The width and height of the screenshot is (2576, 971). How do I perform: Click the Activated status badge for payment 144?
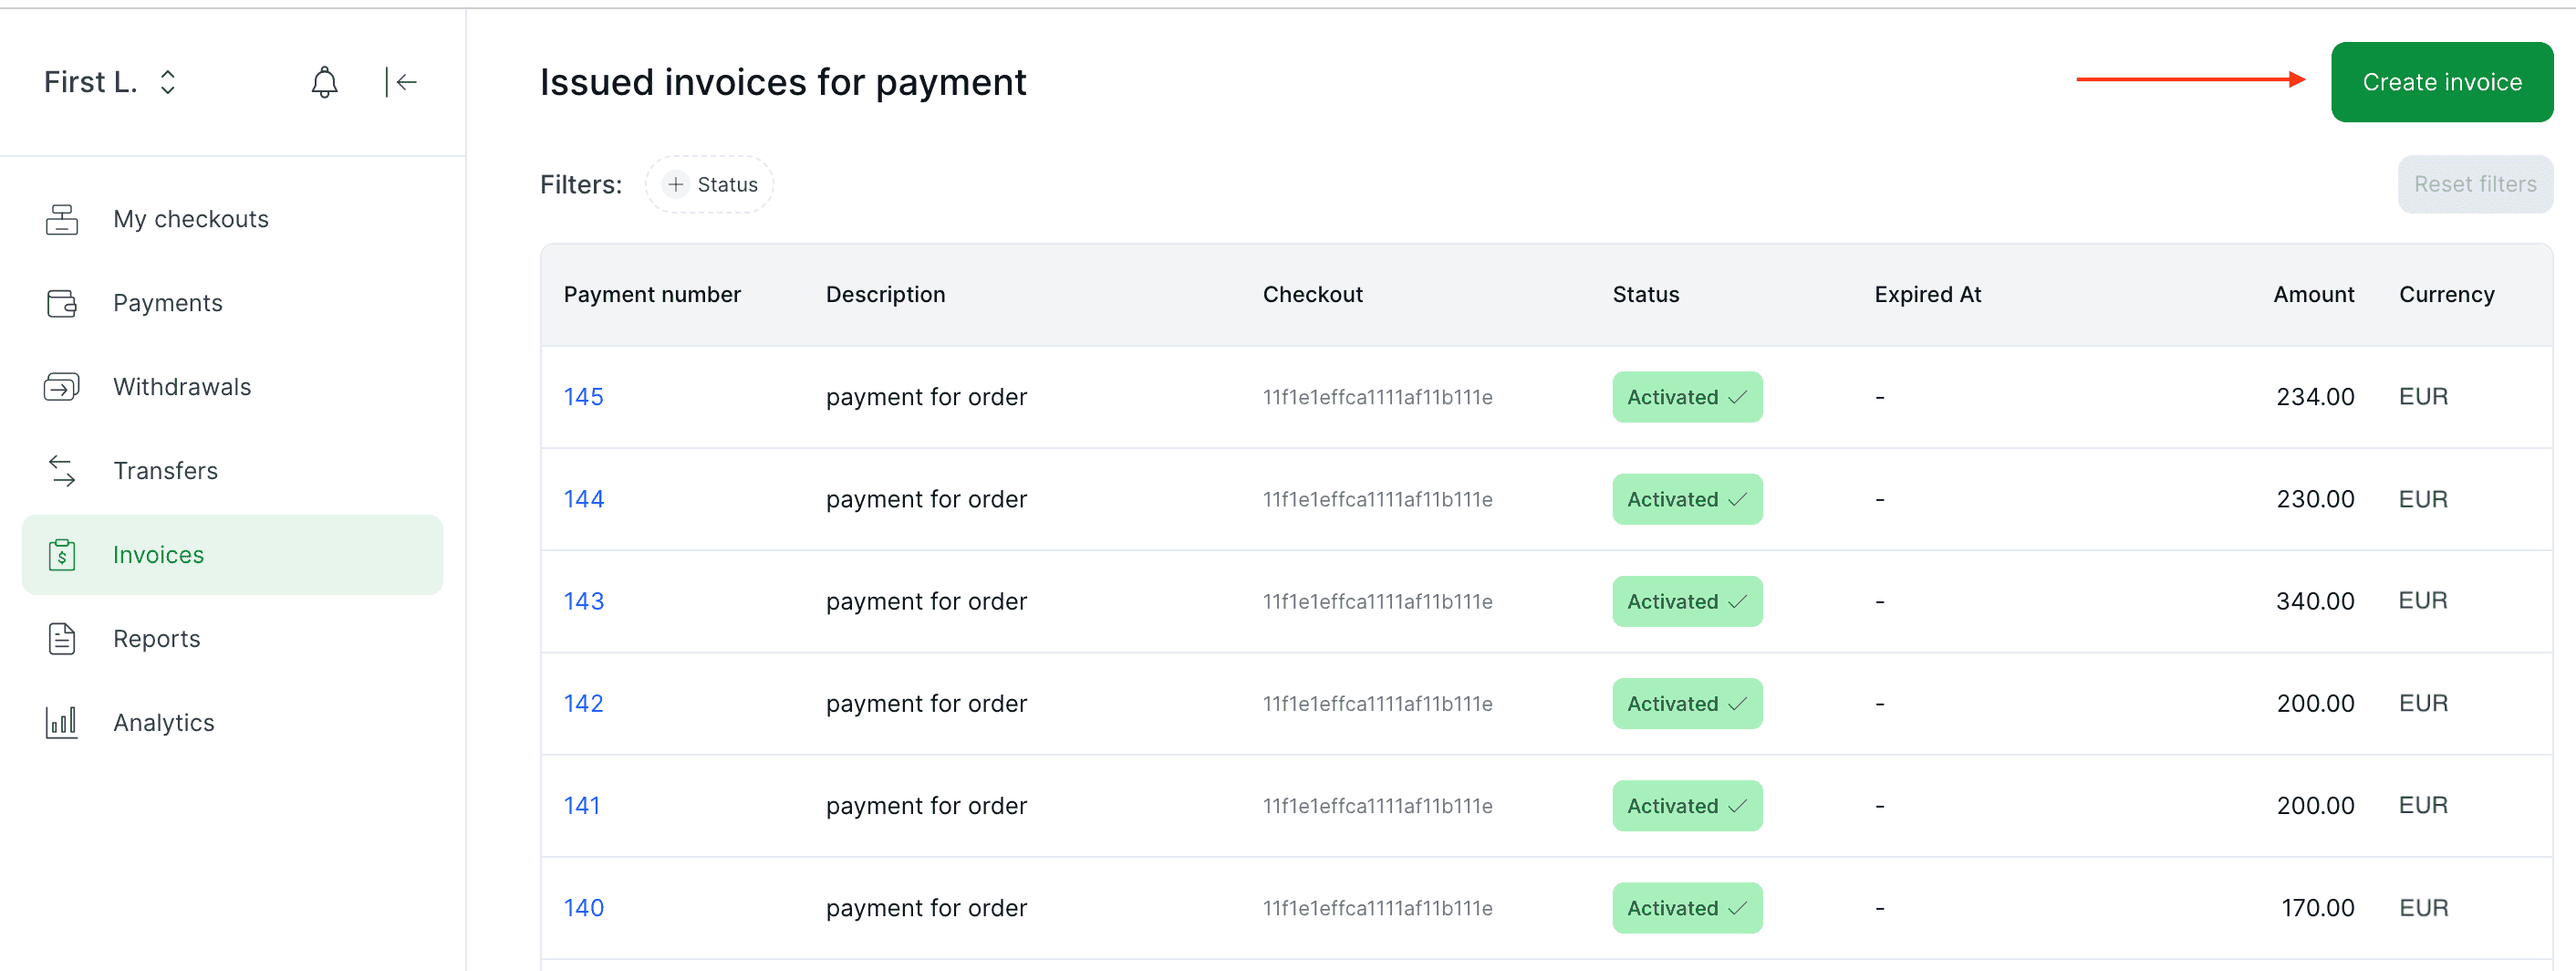(x=1686, y=499)
